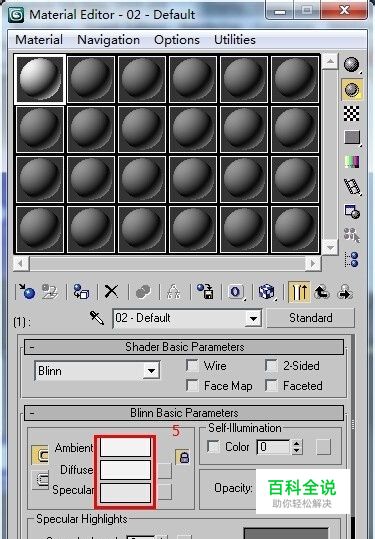
Task: Click the Self-Illumination map button
Action: pos(323,447)
